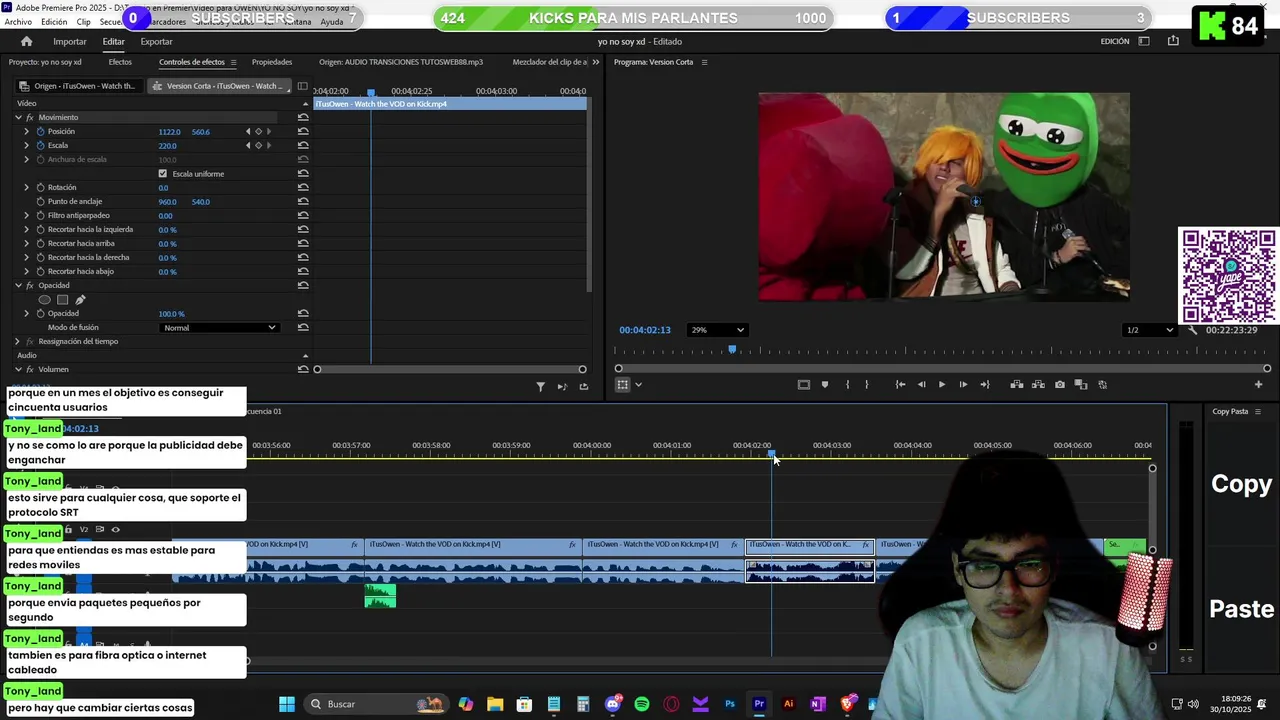Open button editor plus icon
Viewport: 1280px width, 720px height.
tap(1258, 385)
